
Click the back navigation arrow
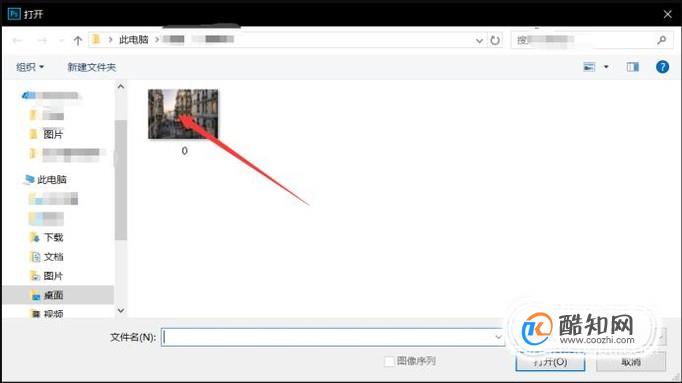click(x=17, y=40)
